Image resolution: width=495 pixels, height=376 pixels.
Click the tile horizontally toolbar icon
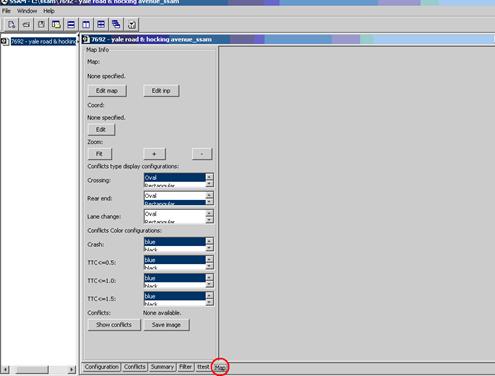point(71,24)
